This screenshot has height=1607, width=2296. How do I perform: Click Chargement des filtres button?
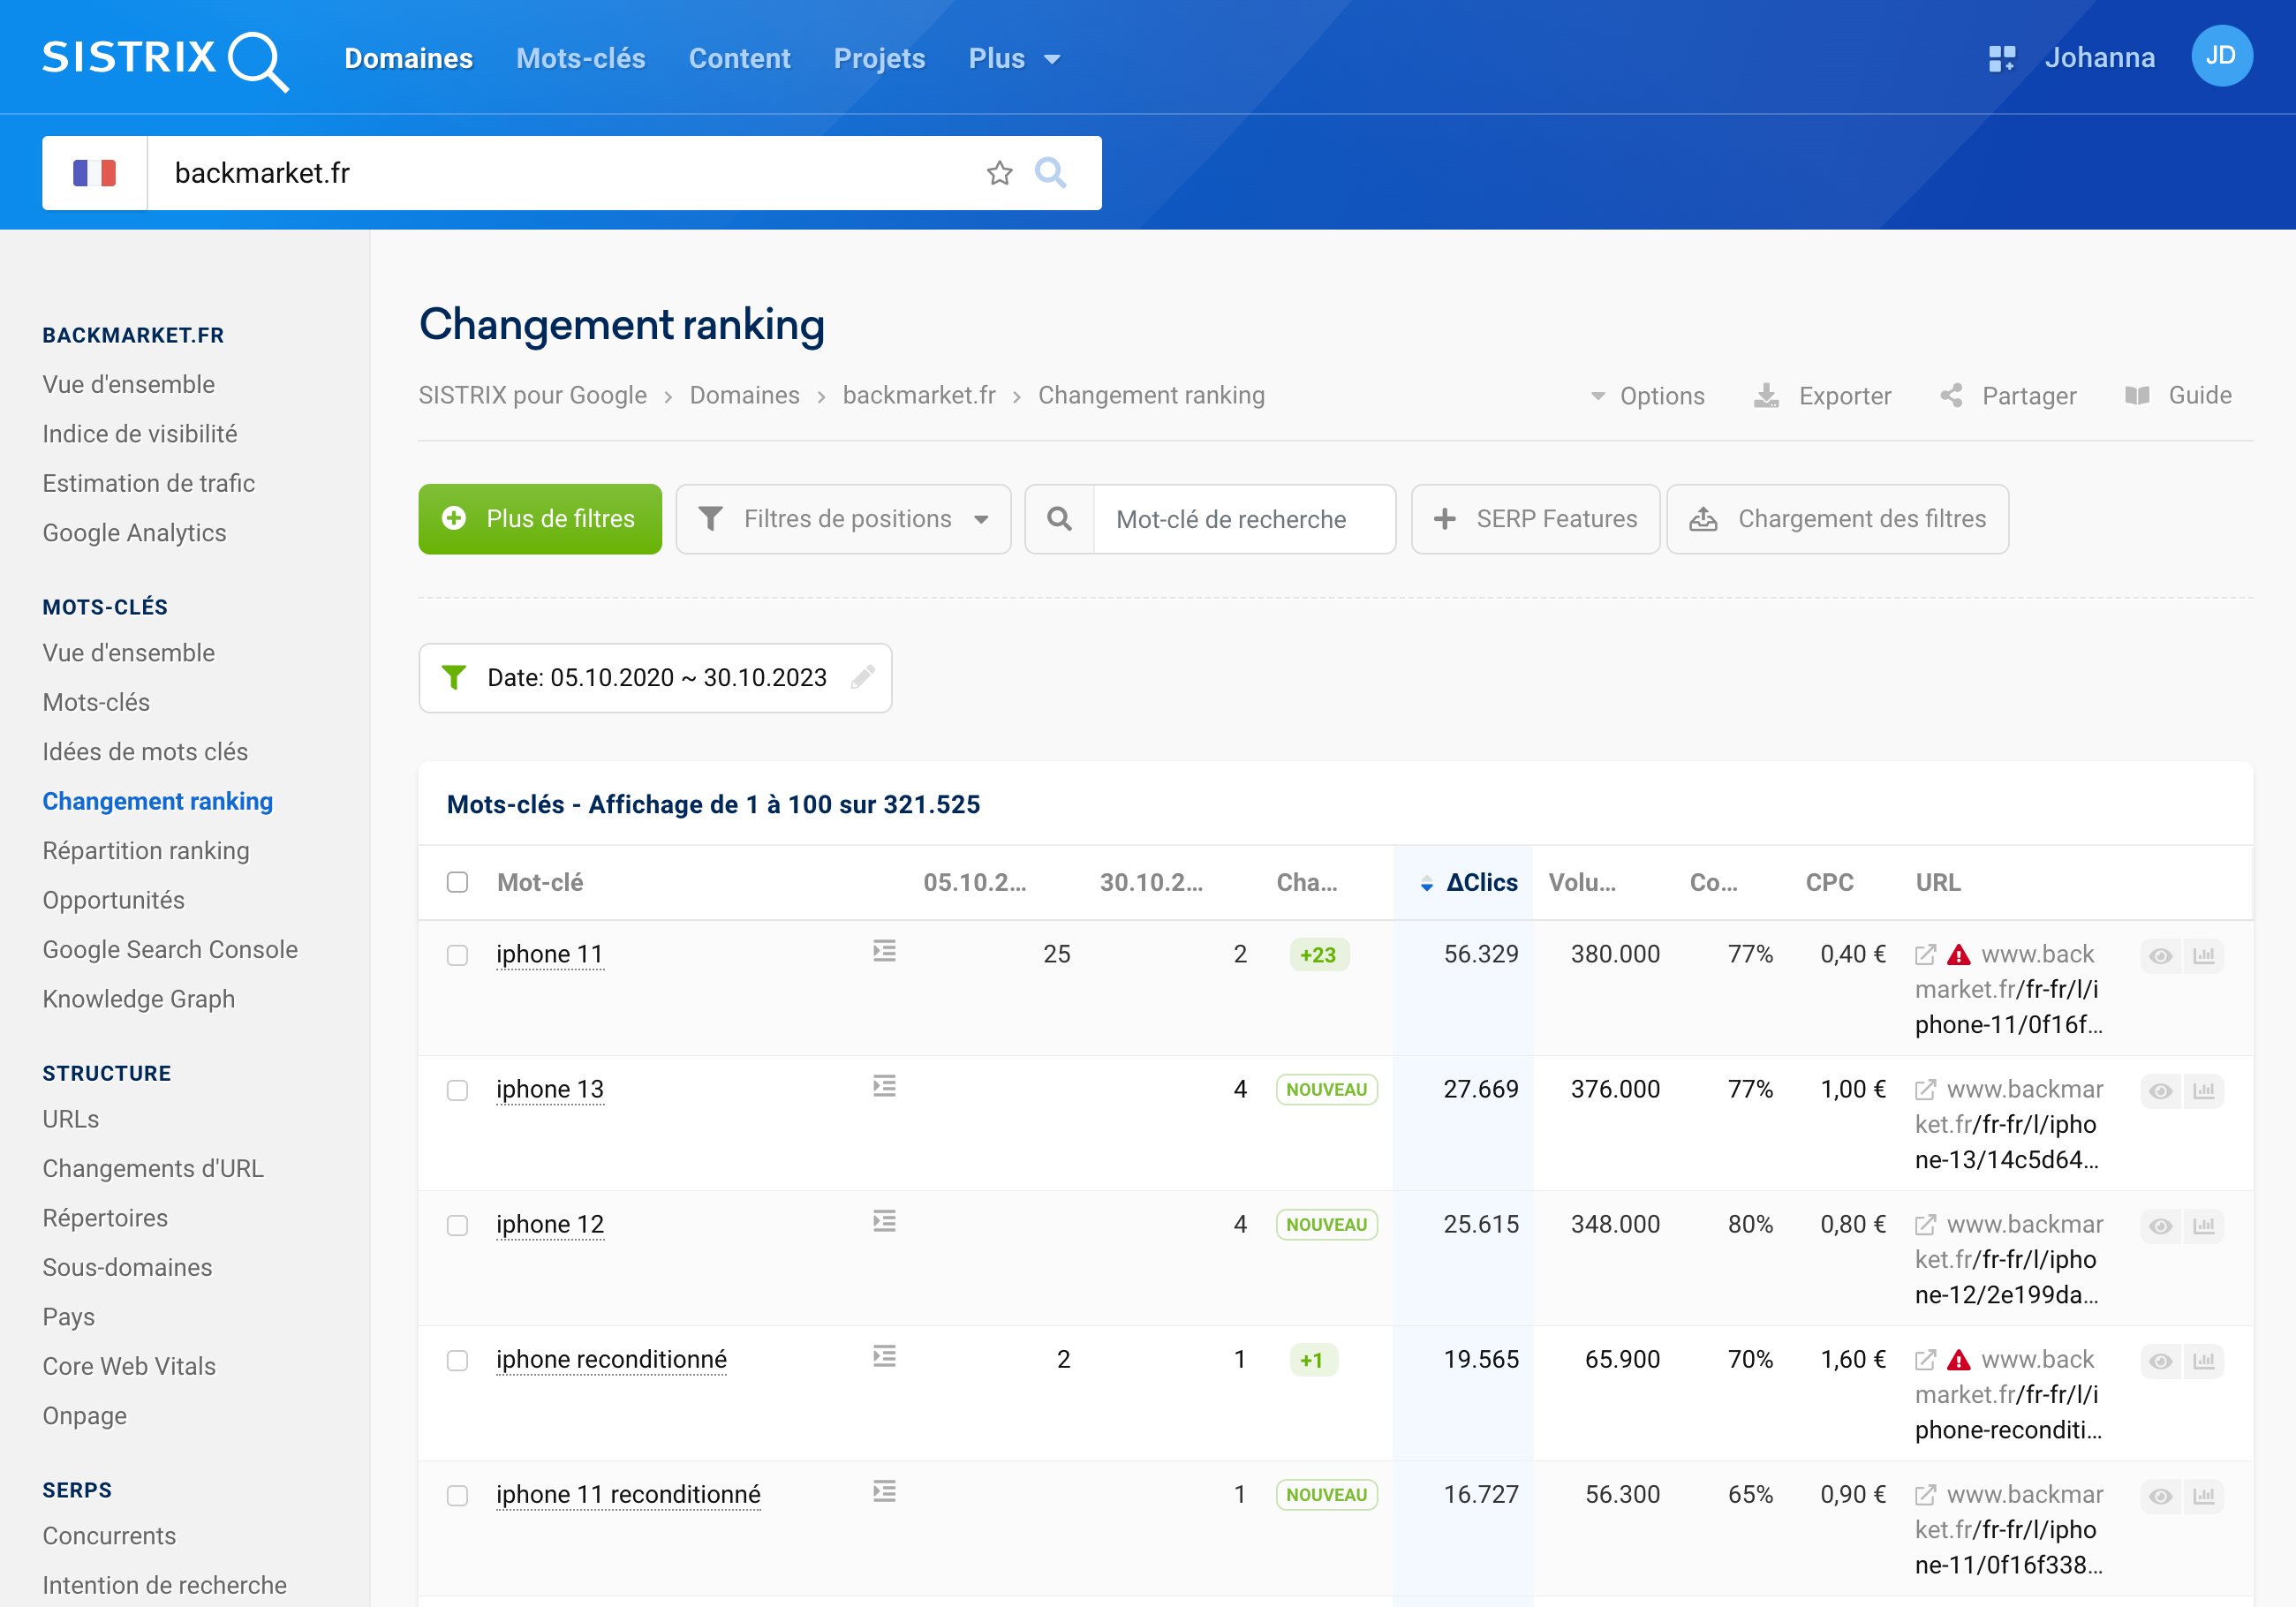pyautogui.click(x=1838, y=519)
